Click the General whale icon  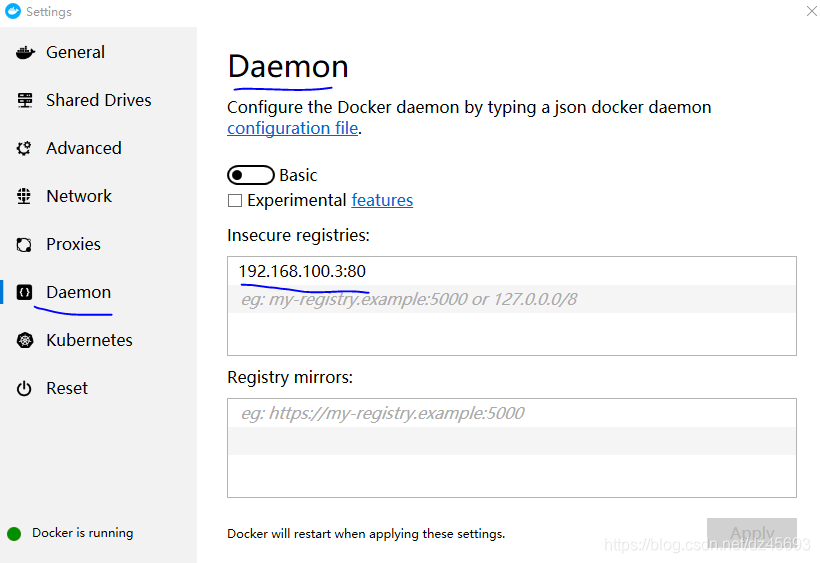pos(25,52)
